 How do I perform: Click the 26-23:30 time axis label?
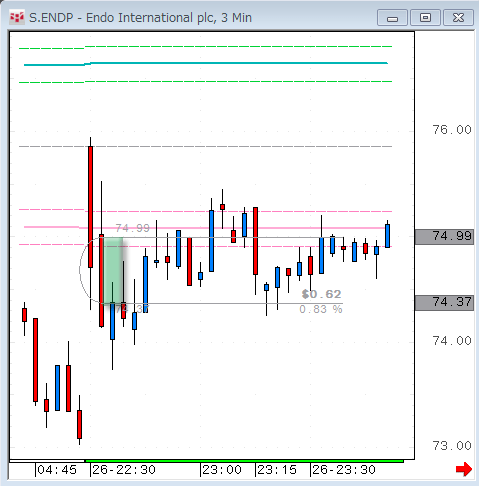coord(344,470)
